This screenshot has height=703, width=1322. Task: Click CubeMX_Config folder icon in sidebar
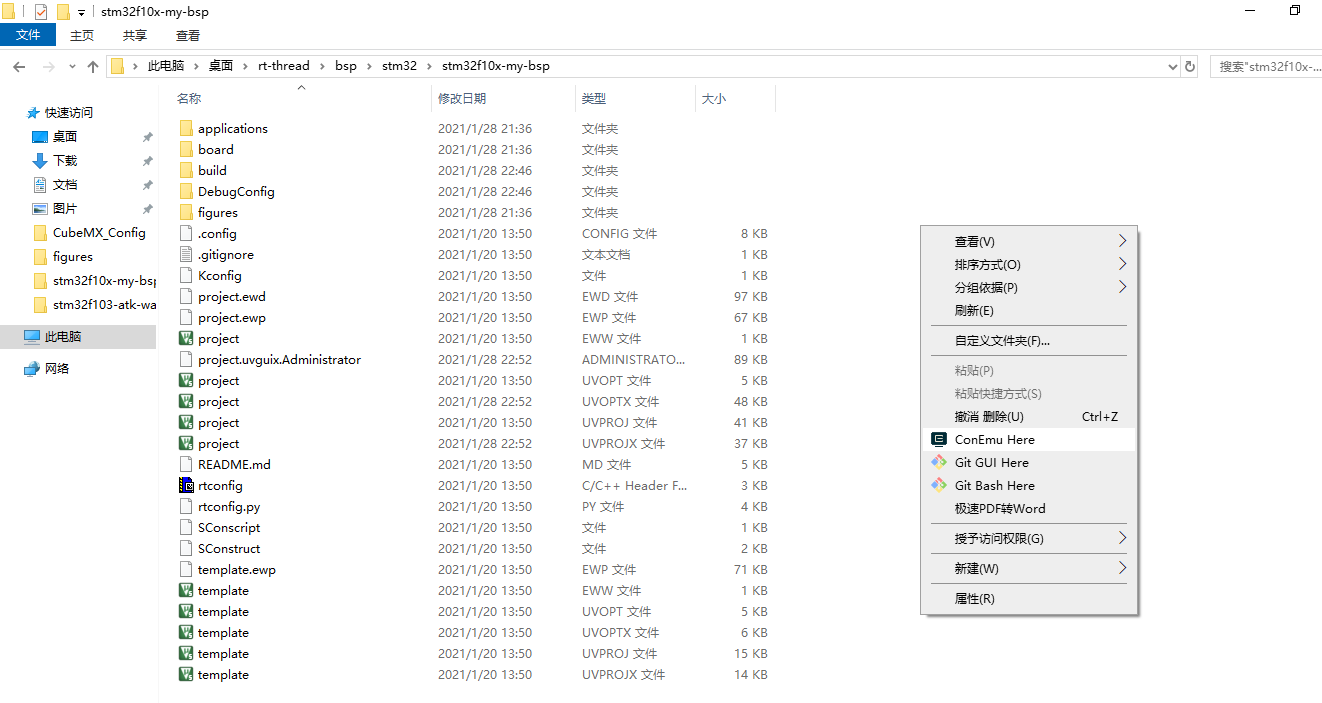point(40,233)
